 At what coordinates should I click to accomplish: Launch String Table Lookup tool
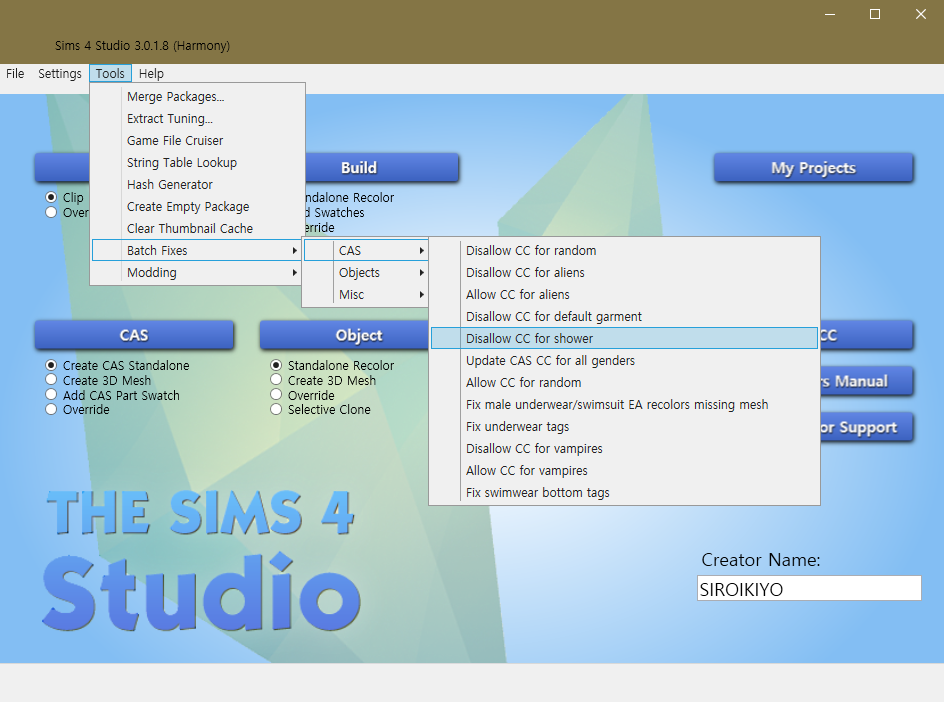point(197,163)
